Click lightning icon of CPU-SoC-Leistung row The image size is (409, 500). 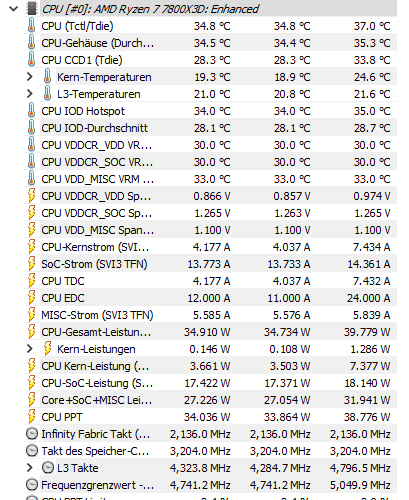[31, 383]
